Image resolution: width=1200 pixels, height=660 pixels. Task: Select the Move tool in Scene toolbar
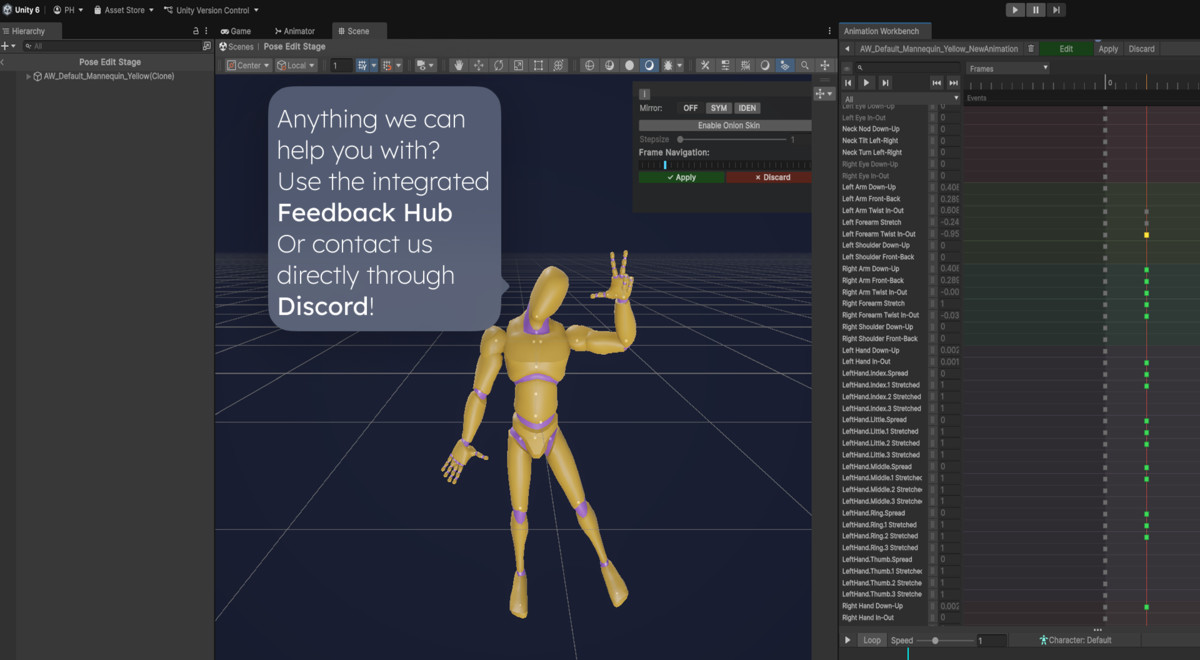(x=479, y=65)
